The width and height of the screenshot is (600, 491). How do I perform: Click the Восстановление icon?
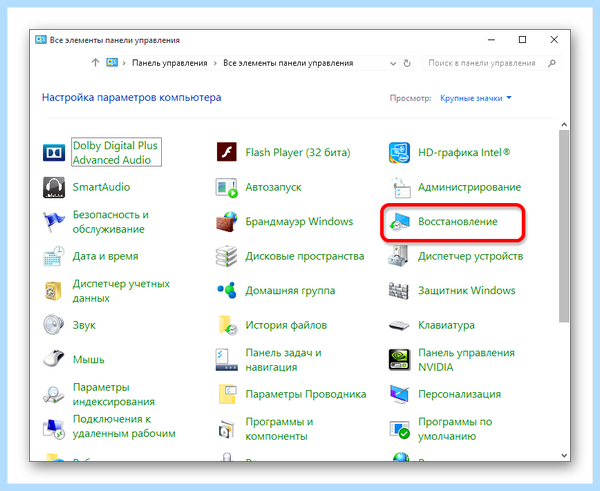399,222
